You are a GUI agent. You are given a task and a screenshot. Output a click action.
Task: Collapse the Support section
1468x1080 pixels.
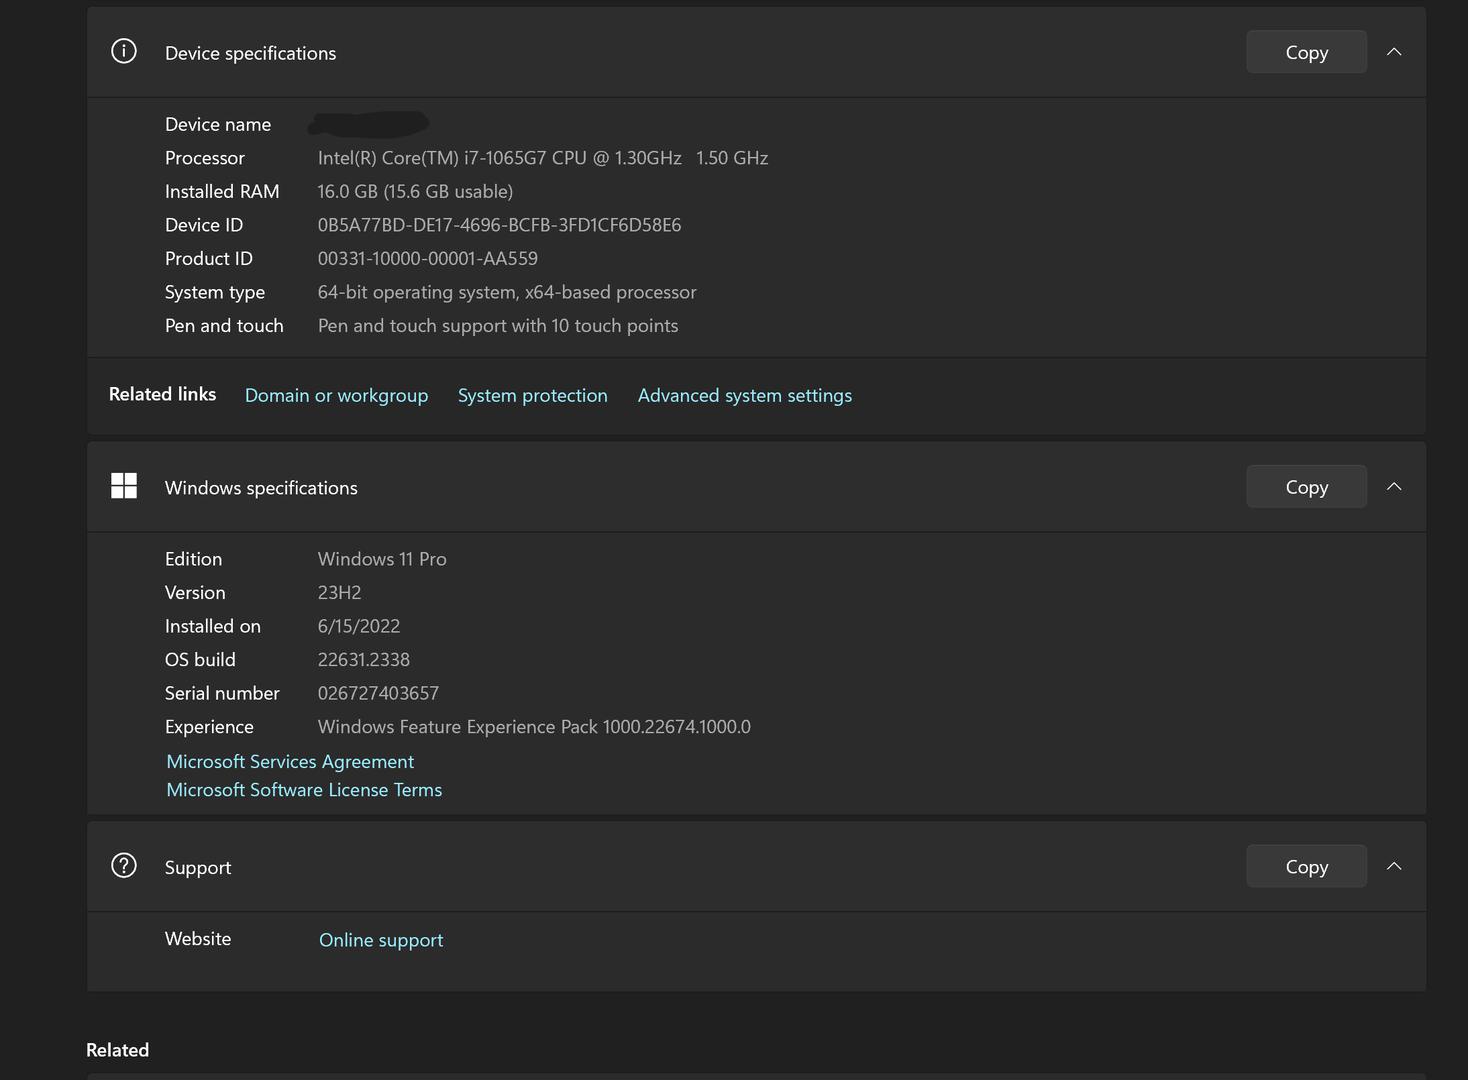[x=1394, y=867]
